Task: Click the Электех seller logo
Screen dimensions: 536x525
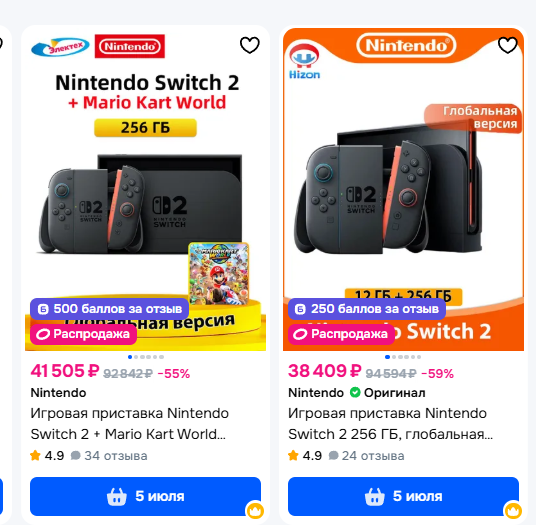Action: point(60,46)
